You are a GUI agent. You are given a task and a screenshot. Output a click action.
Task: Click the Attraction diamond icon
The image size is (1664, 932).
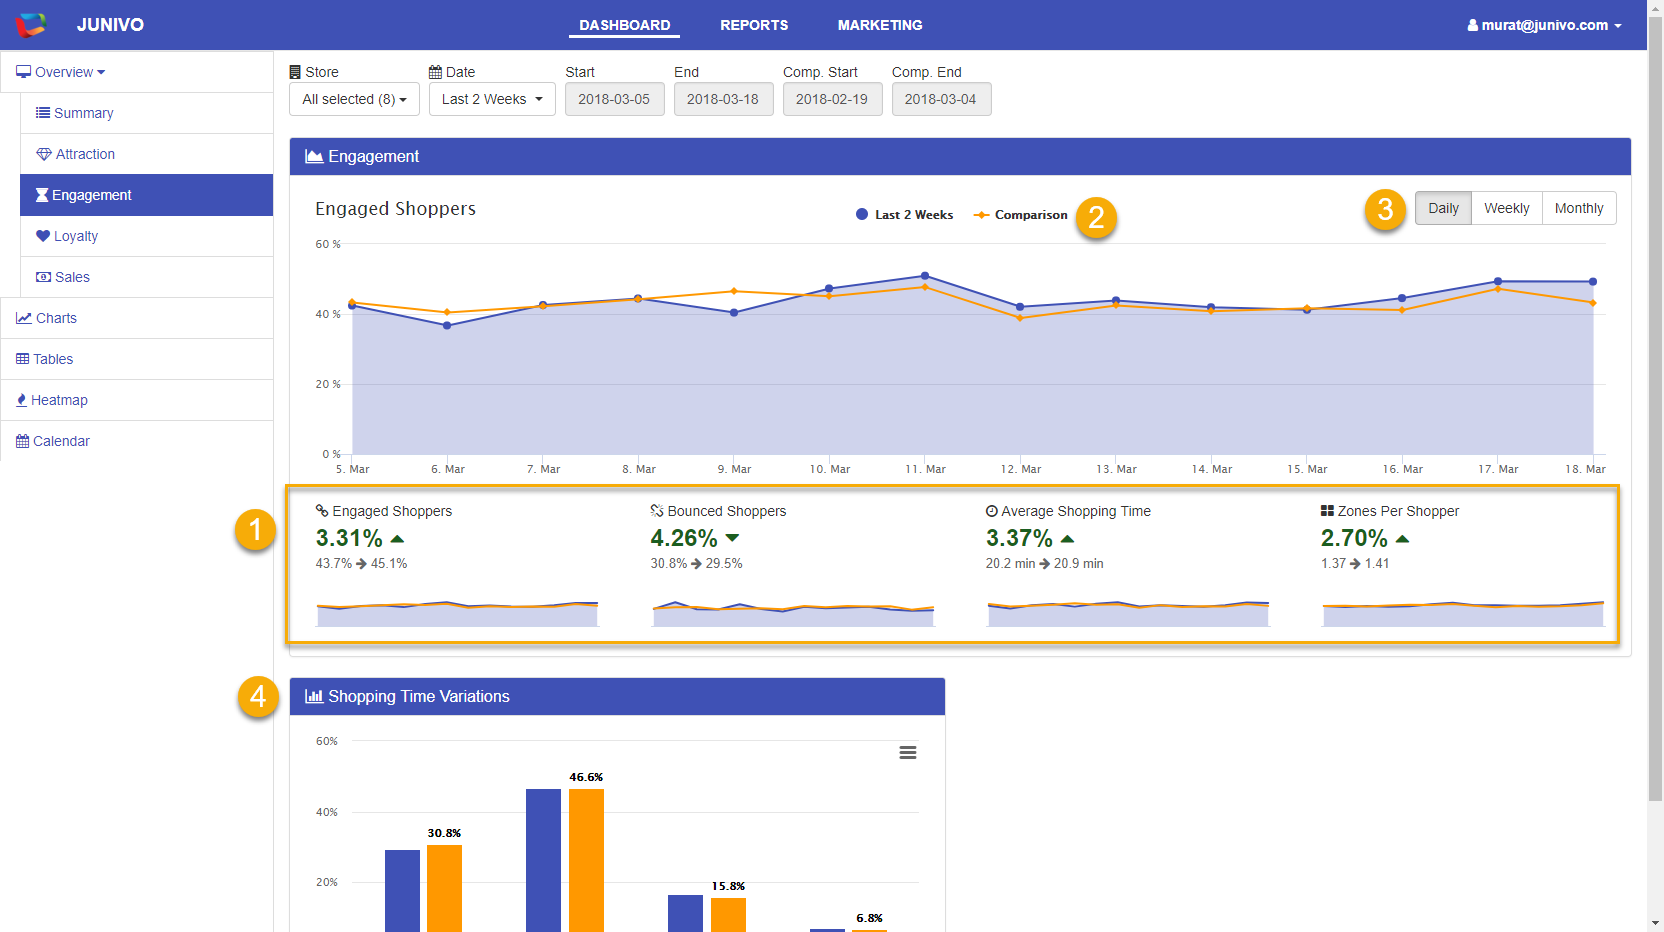coord(44,154)
